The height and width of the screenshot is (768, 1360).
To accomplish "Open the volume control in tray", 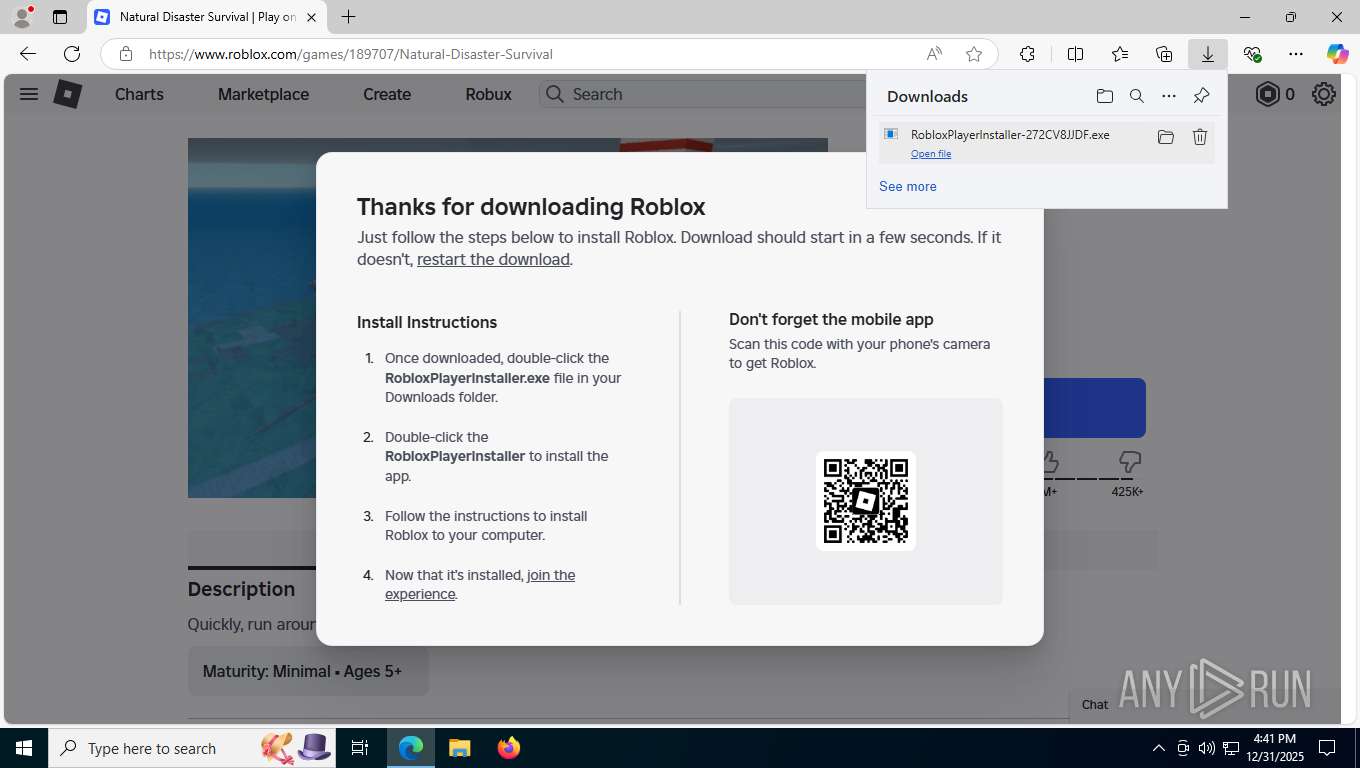I will [x=1207, y=748].
